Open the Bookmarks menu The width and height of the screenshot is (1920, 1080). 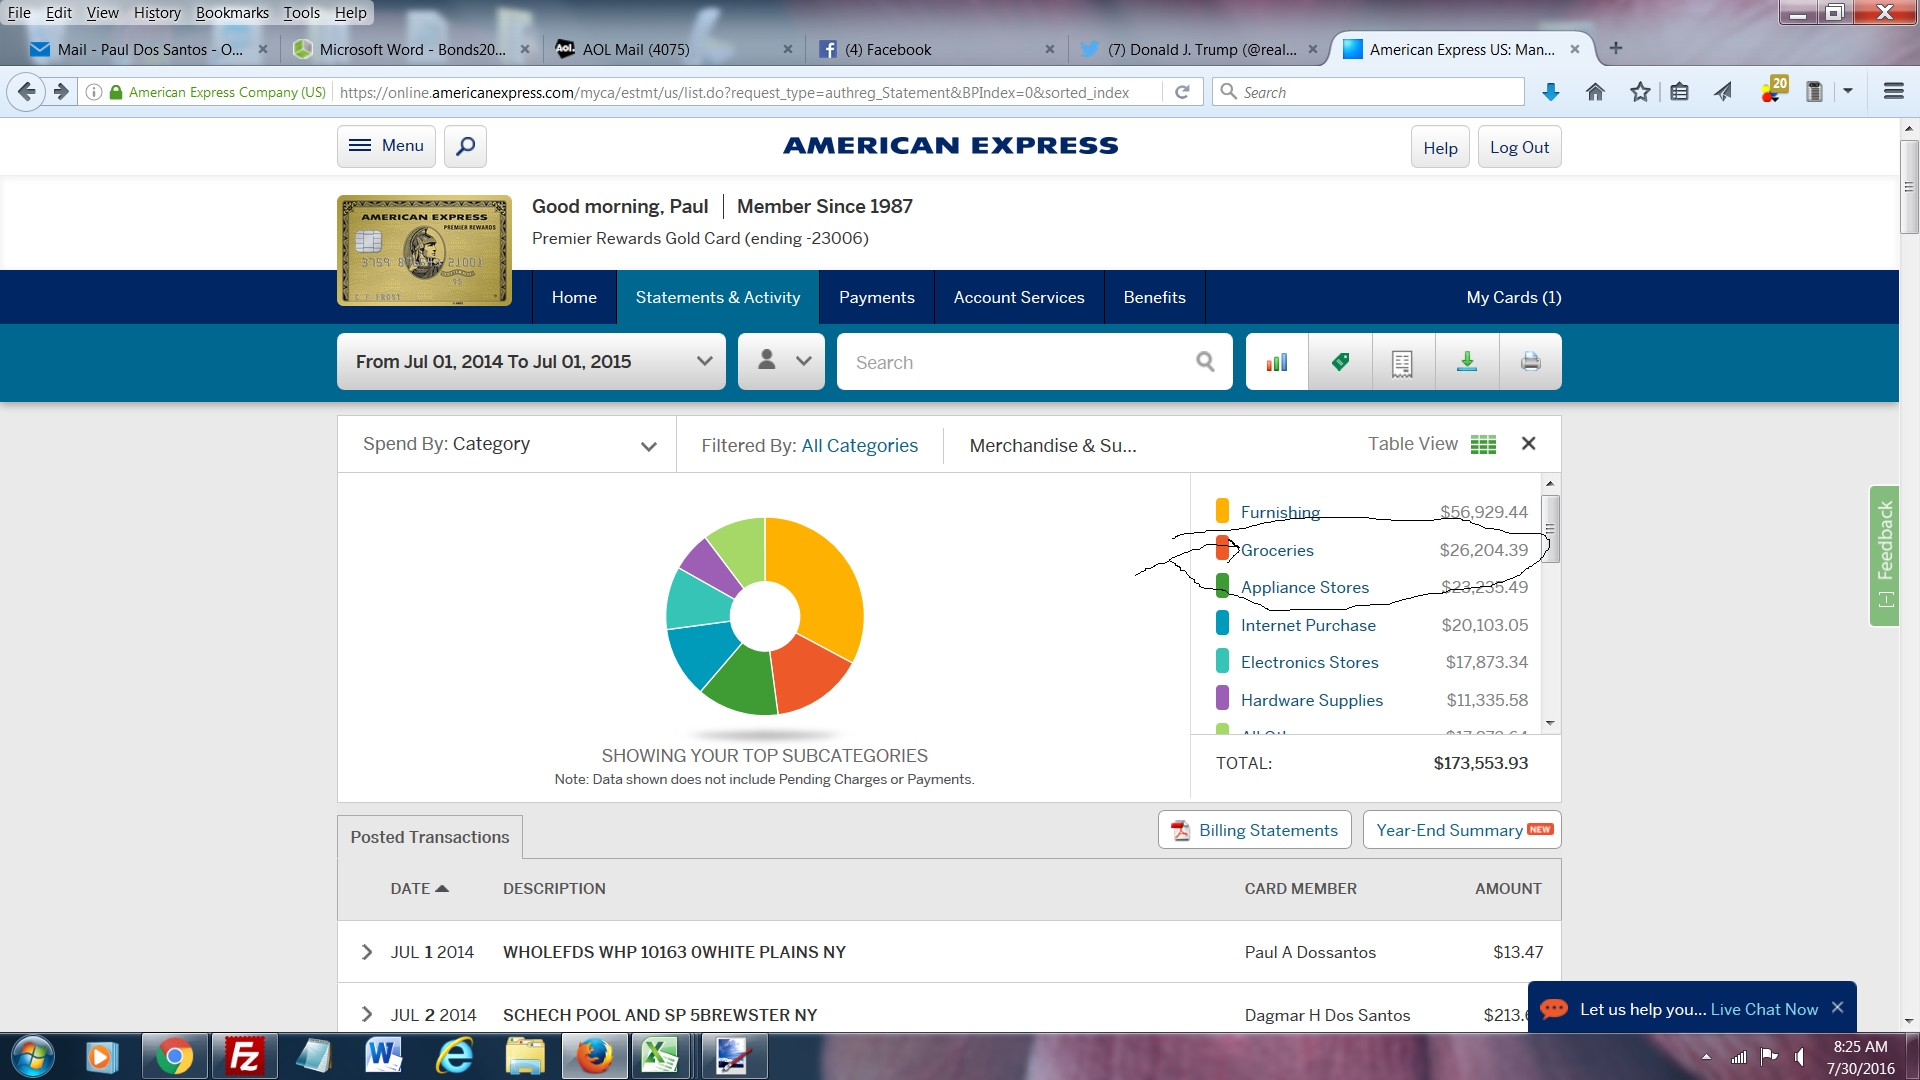pyautogui.click(x=232, y=13)
